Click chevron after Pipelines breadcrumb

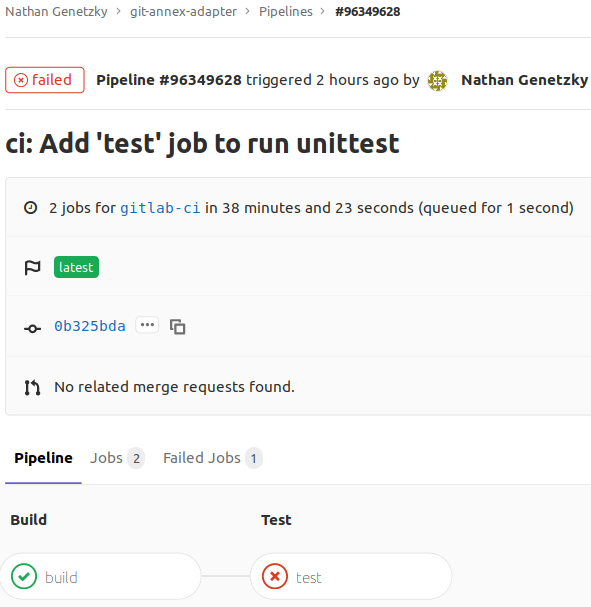click(x=323, y=12)
